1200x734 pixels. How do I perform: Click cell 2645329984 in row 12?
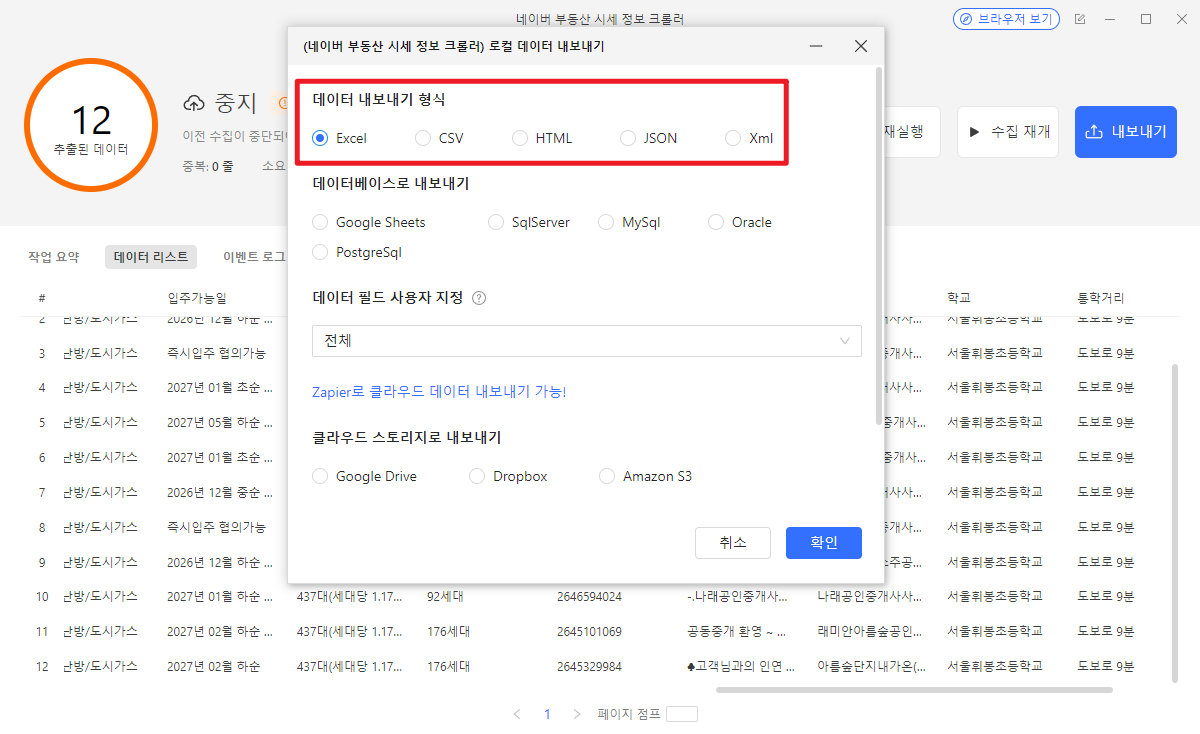(589, 667)
